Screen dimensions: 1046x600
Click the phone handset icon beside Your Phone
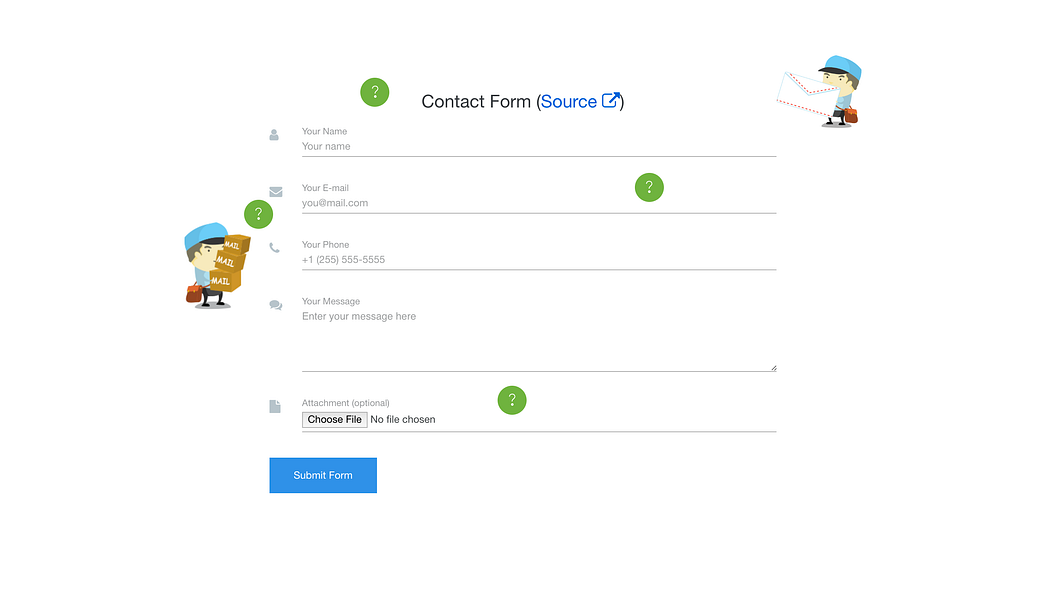coord(274,248)
